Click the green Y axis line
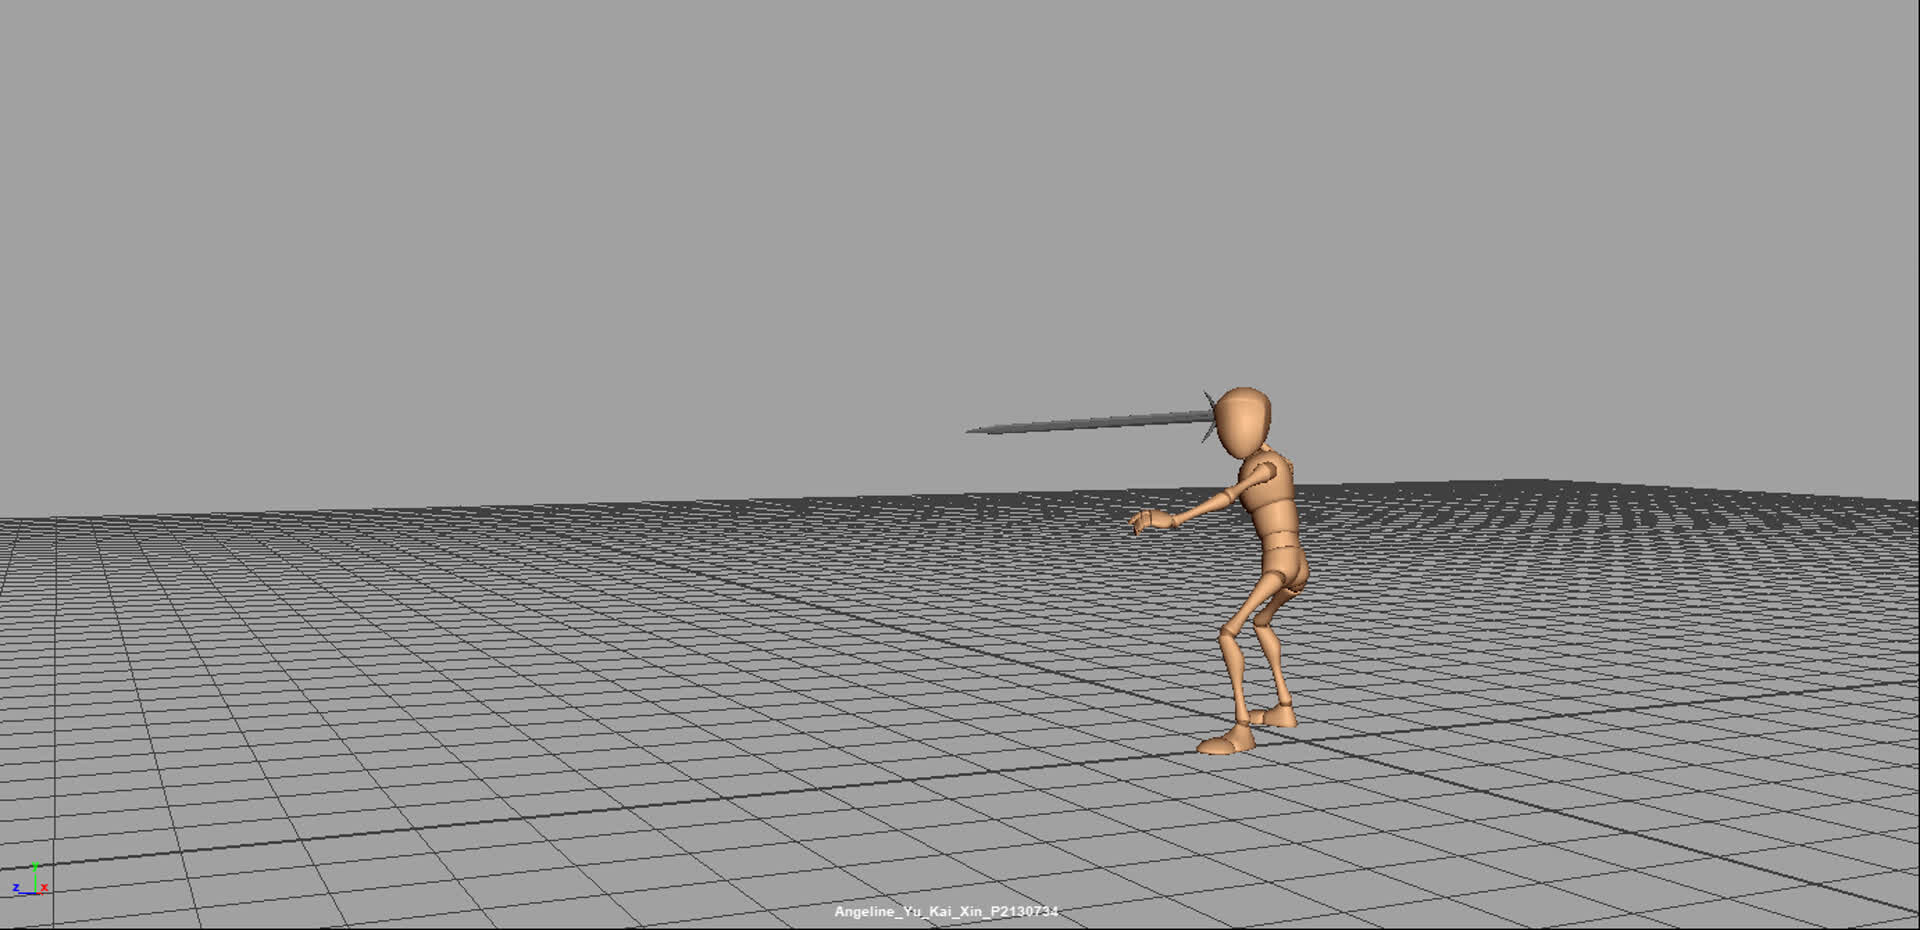 pos(35,881)
